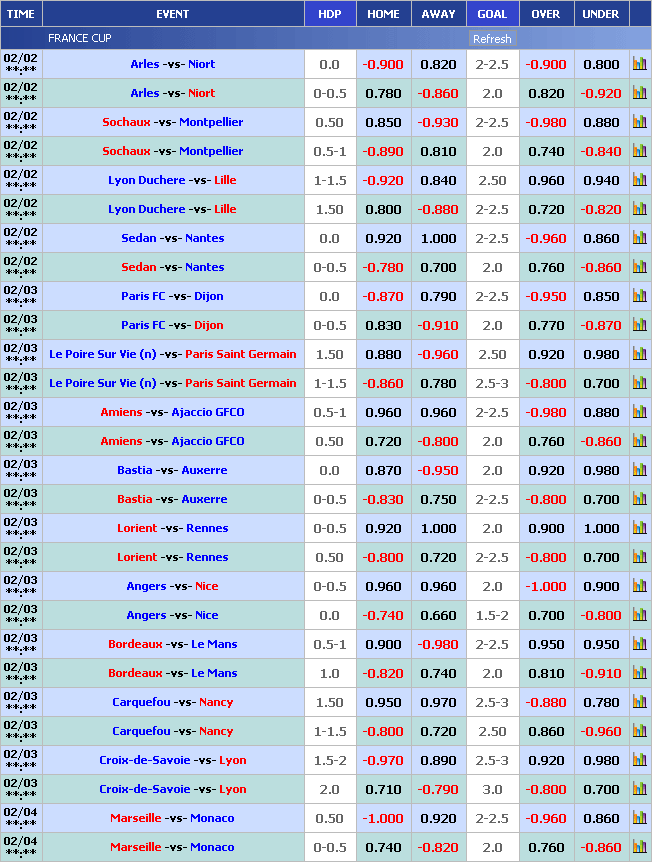Select home odds -1.000 for Marseille vs Monaco
652x862 pixels.
(383, 818)
